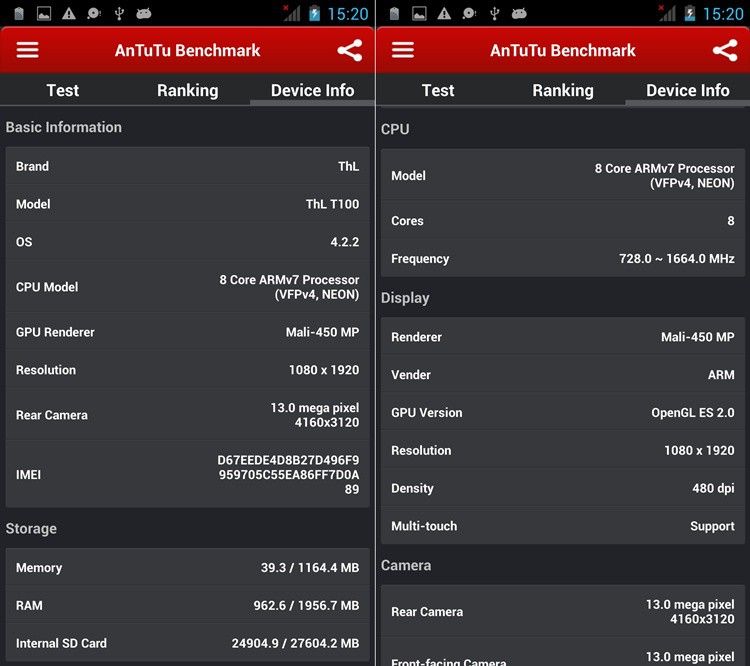Tap Memory 39.3 / 1164.4 MB row

pos(188,567)
